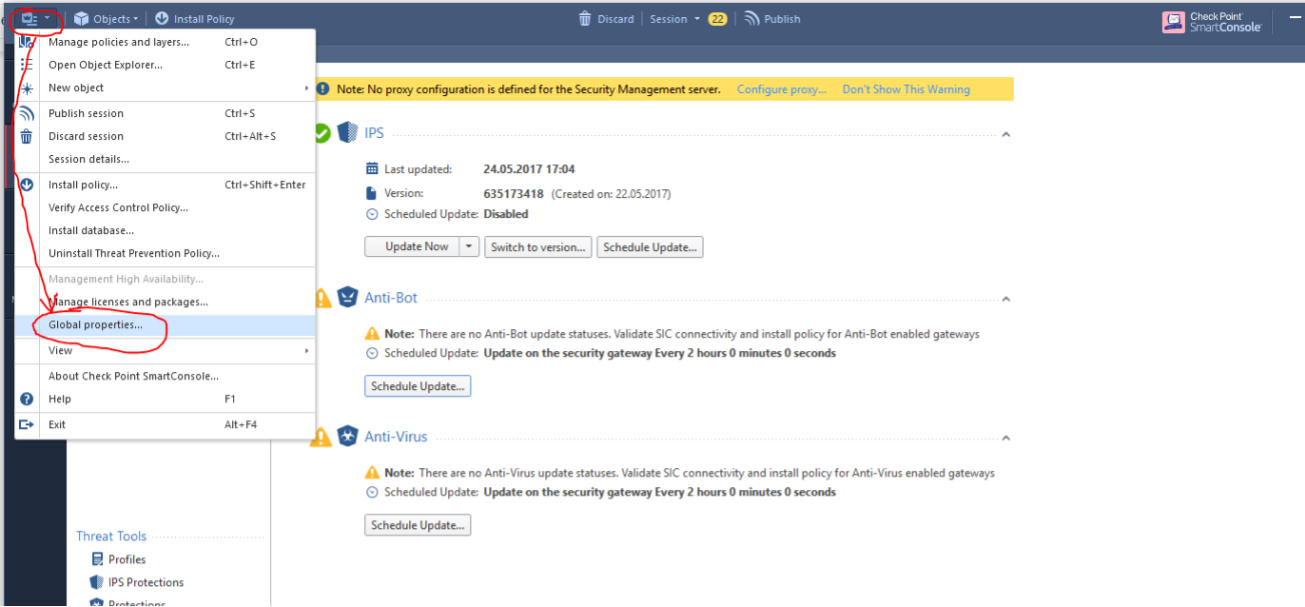Open the Session dropdown
Screen dimensions: 1305x607
coord(675,19)
